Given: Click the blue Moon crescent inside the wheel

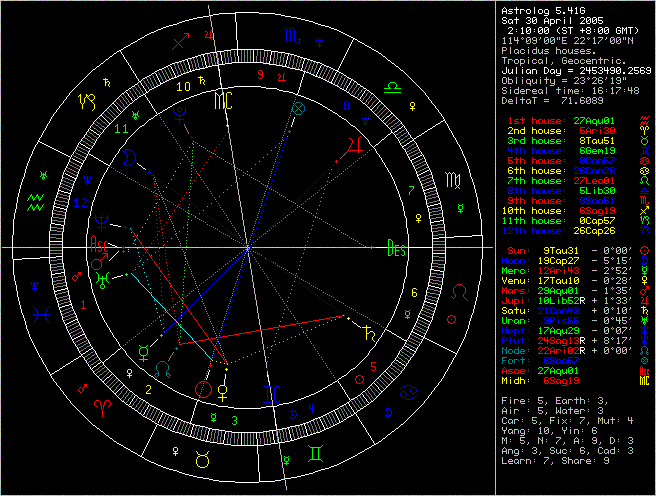Looking at the screenshot, I should click(130, 156).
